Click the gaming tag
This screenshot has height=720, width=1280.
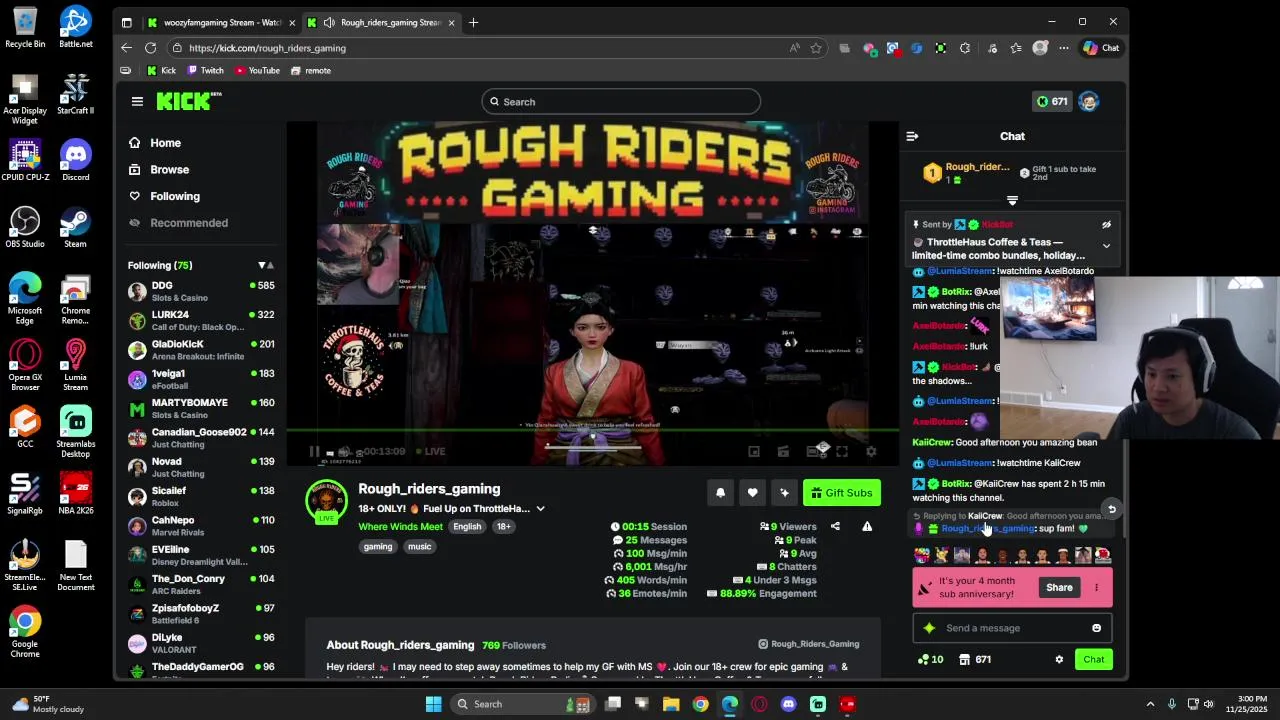(x=378, y=547)
